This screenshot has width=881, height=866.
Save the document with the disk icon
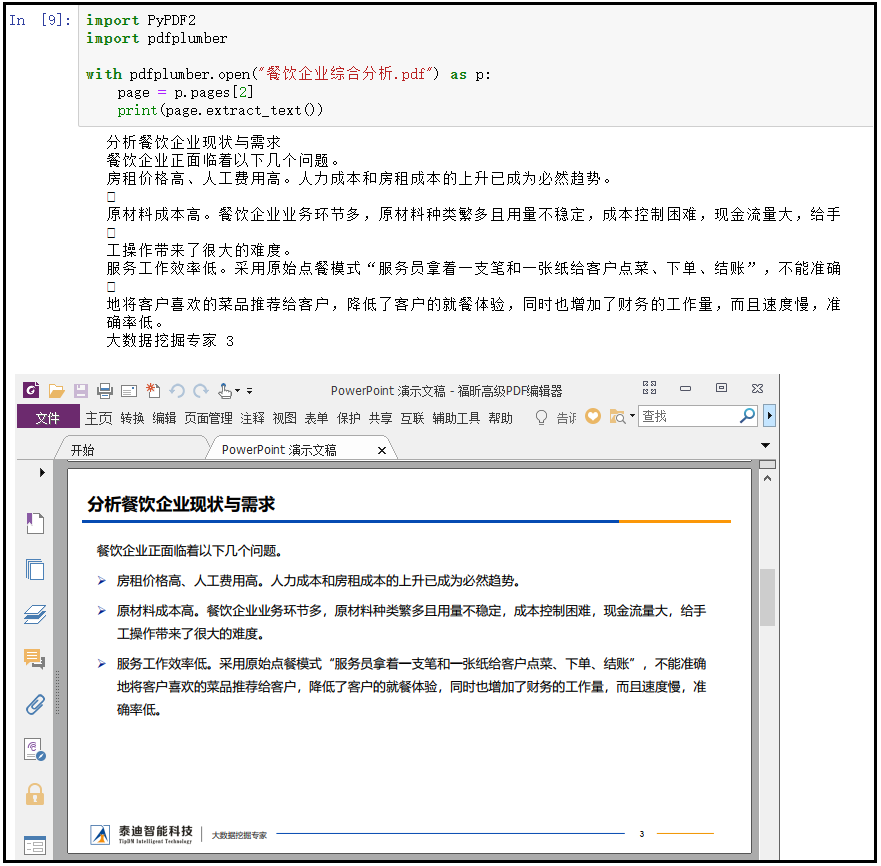tap(81, 390)
